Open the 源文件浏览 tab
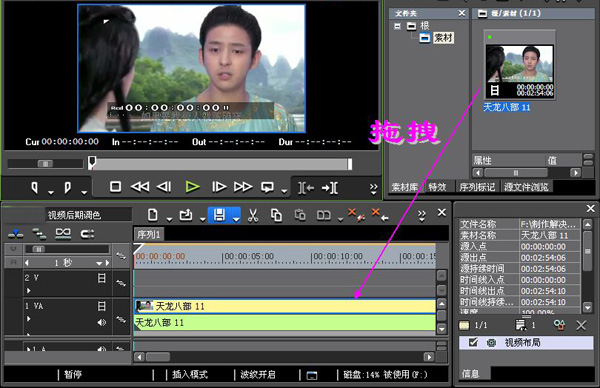Screen dimensions: 600x388 [526, 187]
